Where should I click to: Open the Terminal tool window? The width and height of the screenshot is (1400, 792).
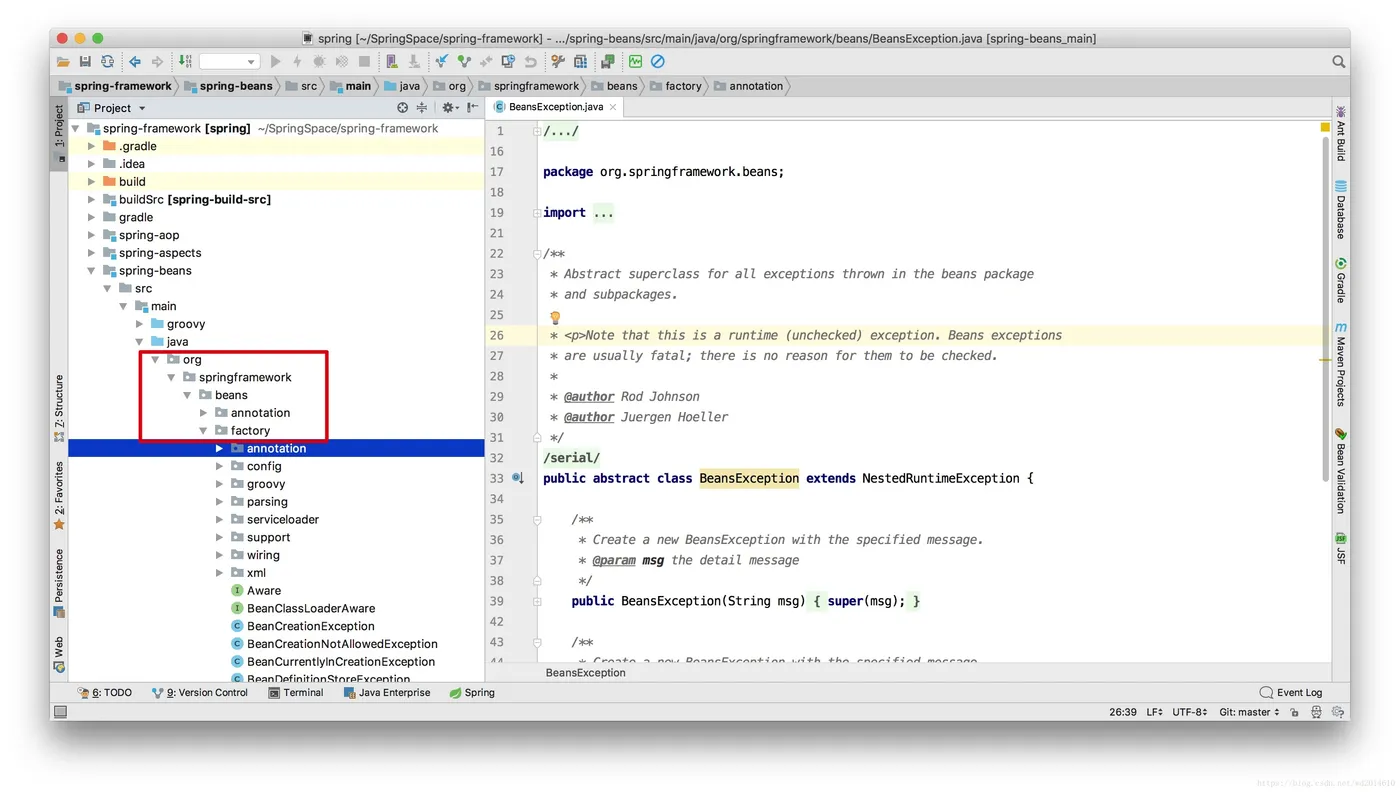(296, 692)
